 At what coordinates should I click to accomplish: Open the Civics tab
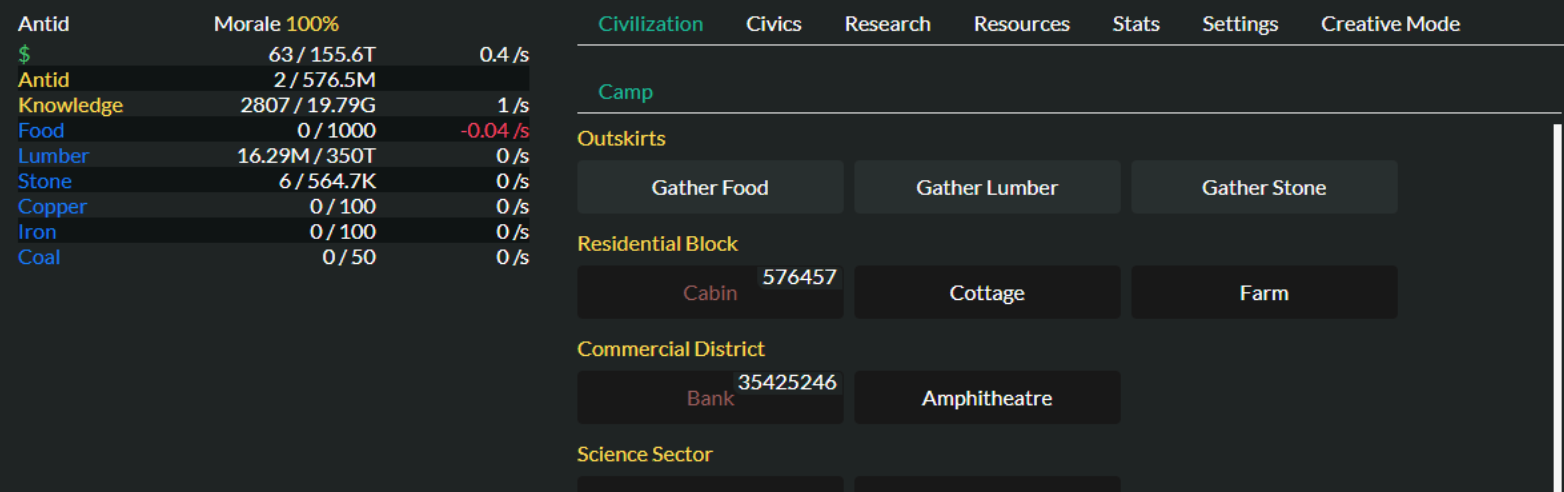point(773,24)
